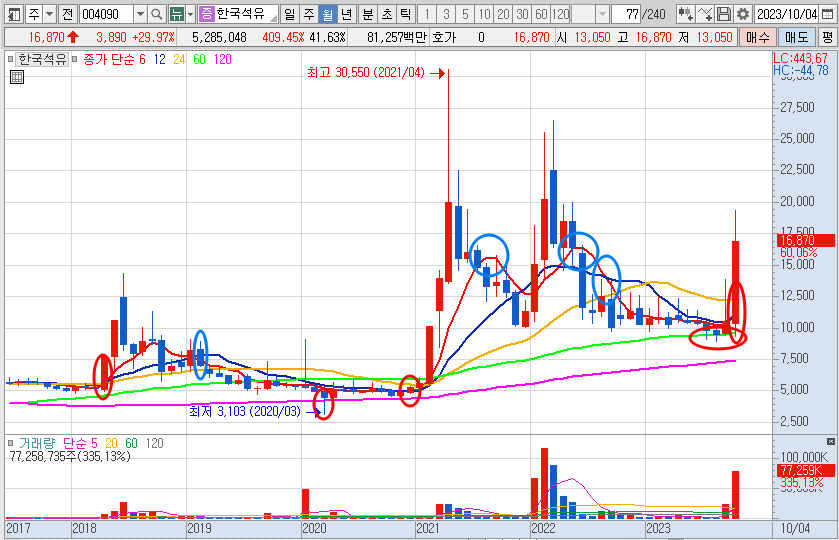Viewport: 839px width, 540px height.
Task: Click the 매도 sell button
Action: 796,37
